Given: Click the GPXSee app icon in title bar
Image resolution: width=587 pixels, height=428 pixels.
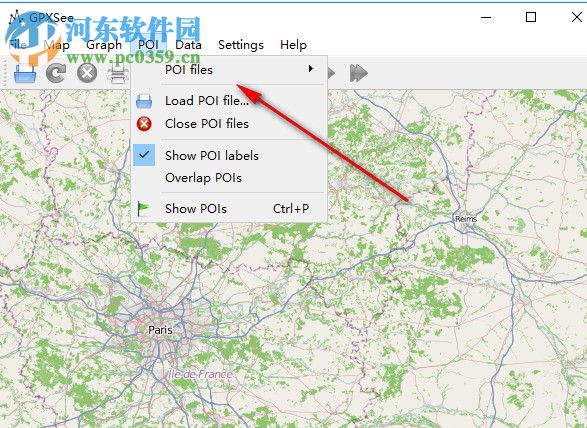Looking at the screenshot, I should point(15,17).
